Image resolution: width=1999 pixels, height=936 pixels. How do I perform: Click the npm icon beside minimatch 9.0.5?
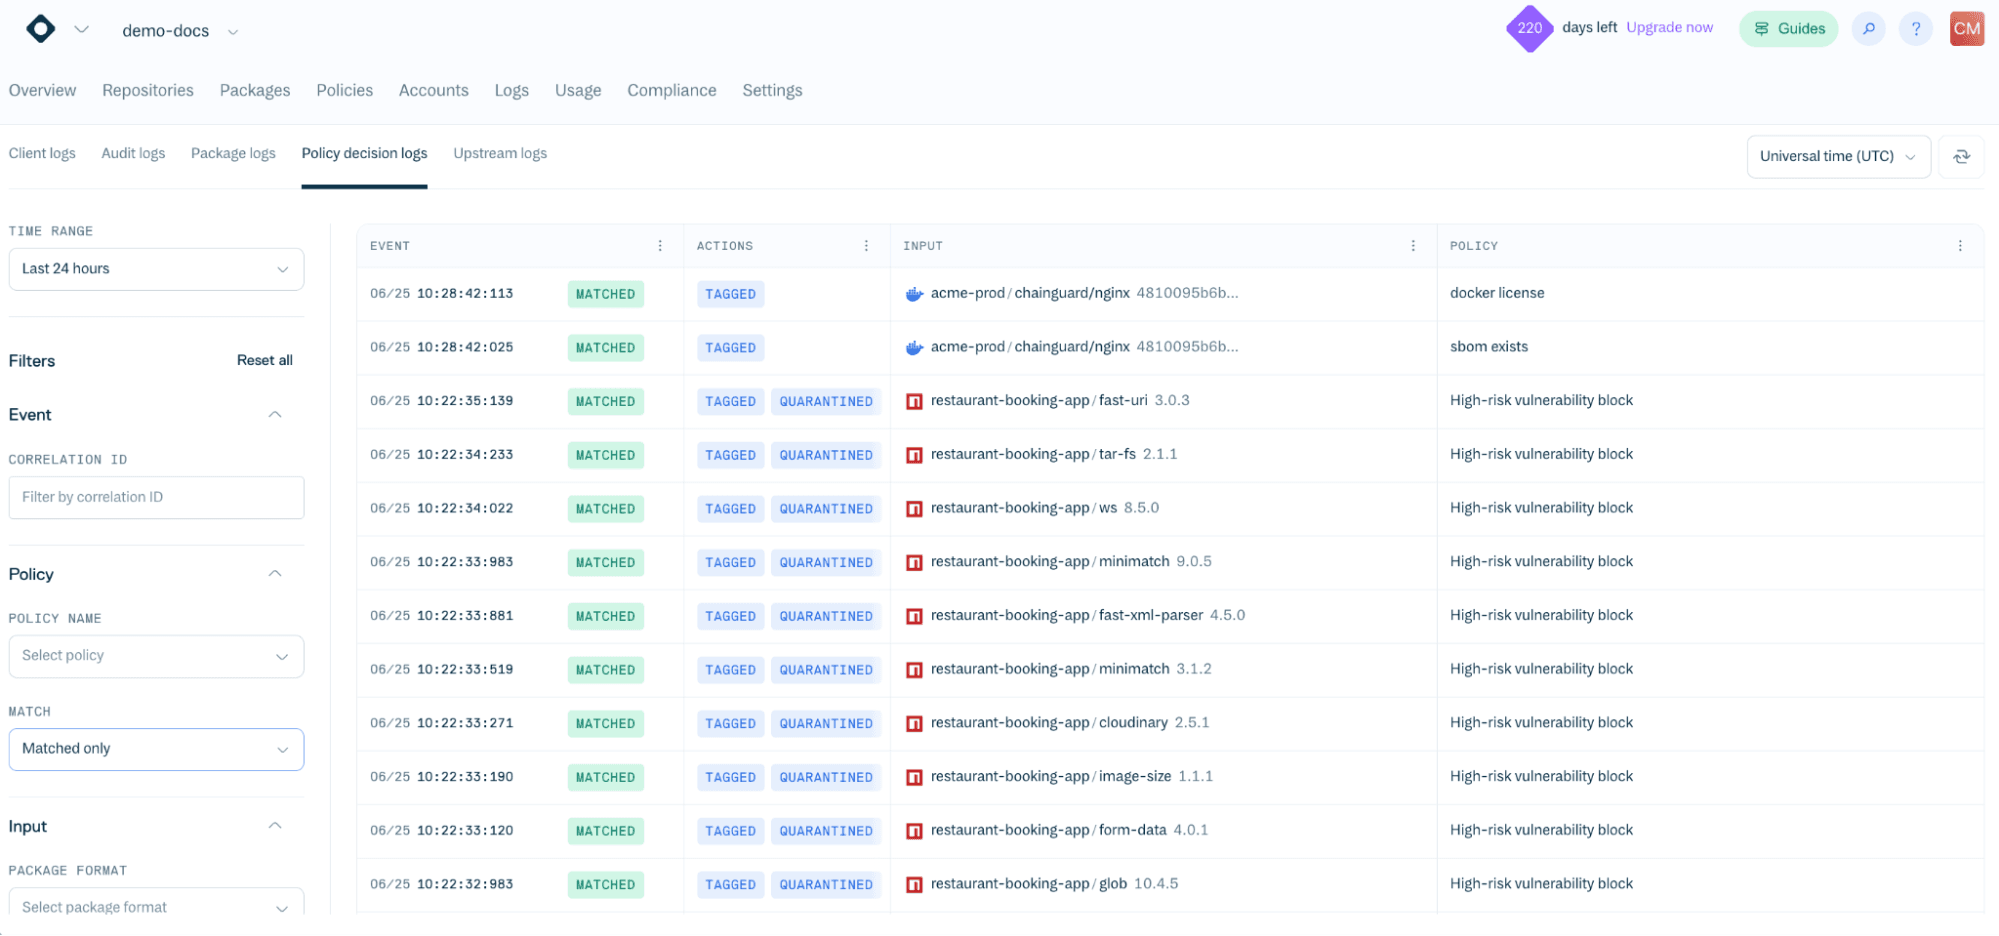tap(914, 563)
